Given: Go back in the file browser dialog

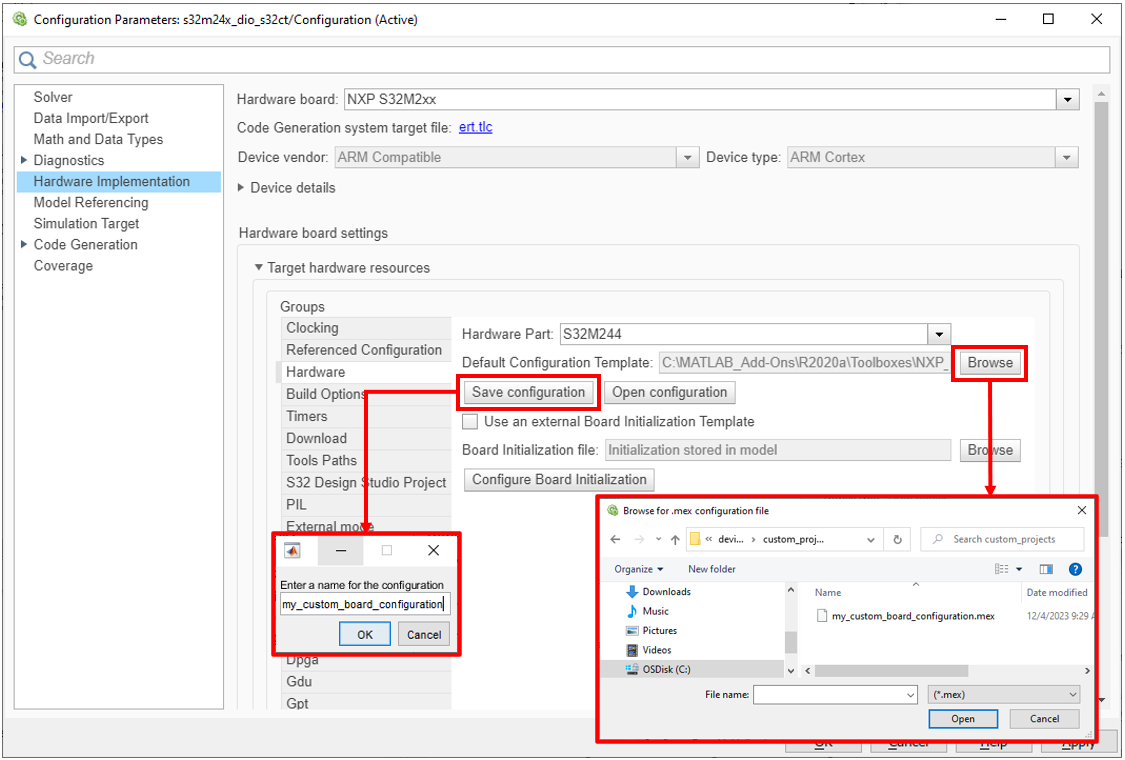Looking at the screenshot, I should click(616, 540).
